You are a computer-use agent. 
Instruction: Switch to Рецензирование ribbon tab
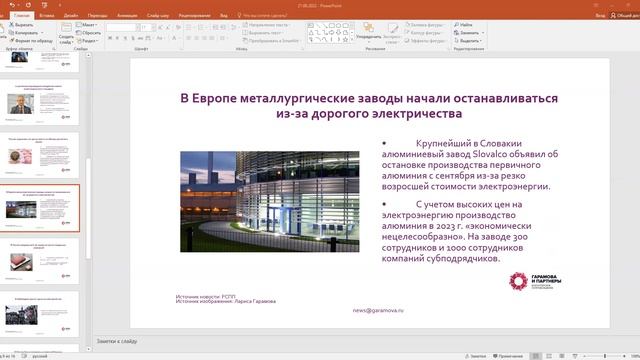194,16
